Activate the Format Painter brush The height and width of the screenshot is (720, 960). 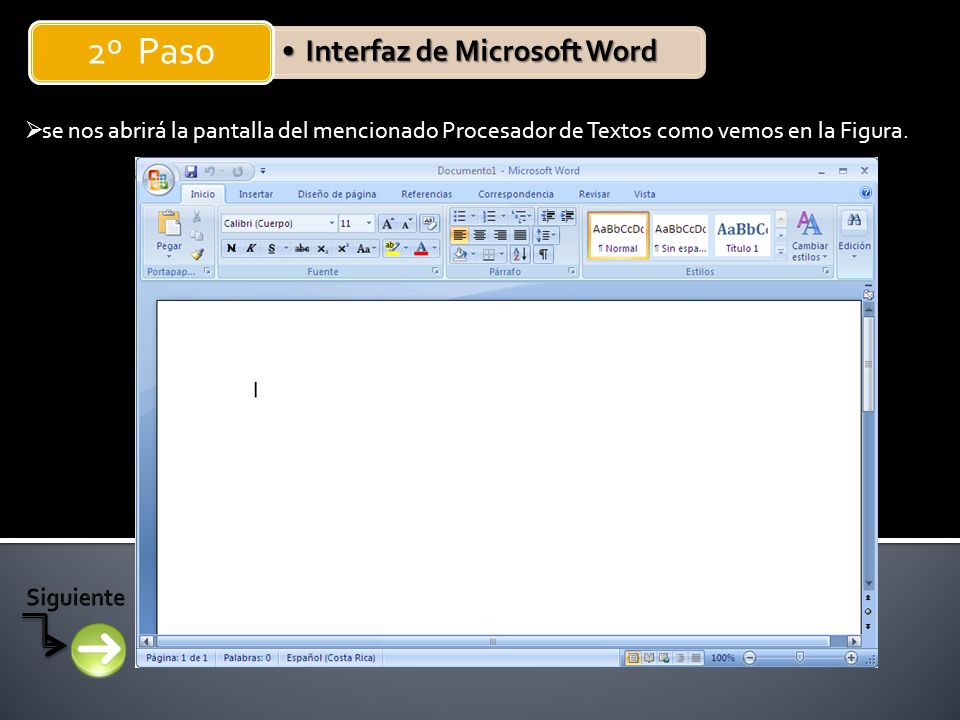[197, 253]
